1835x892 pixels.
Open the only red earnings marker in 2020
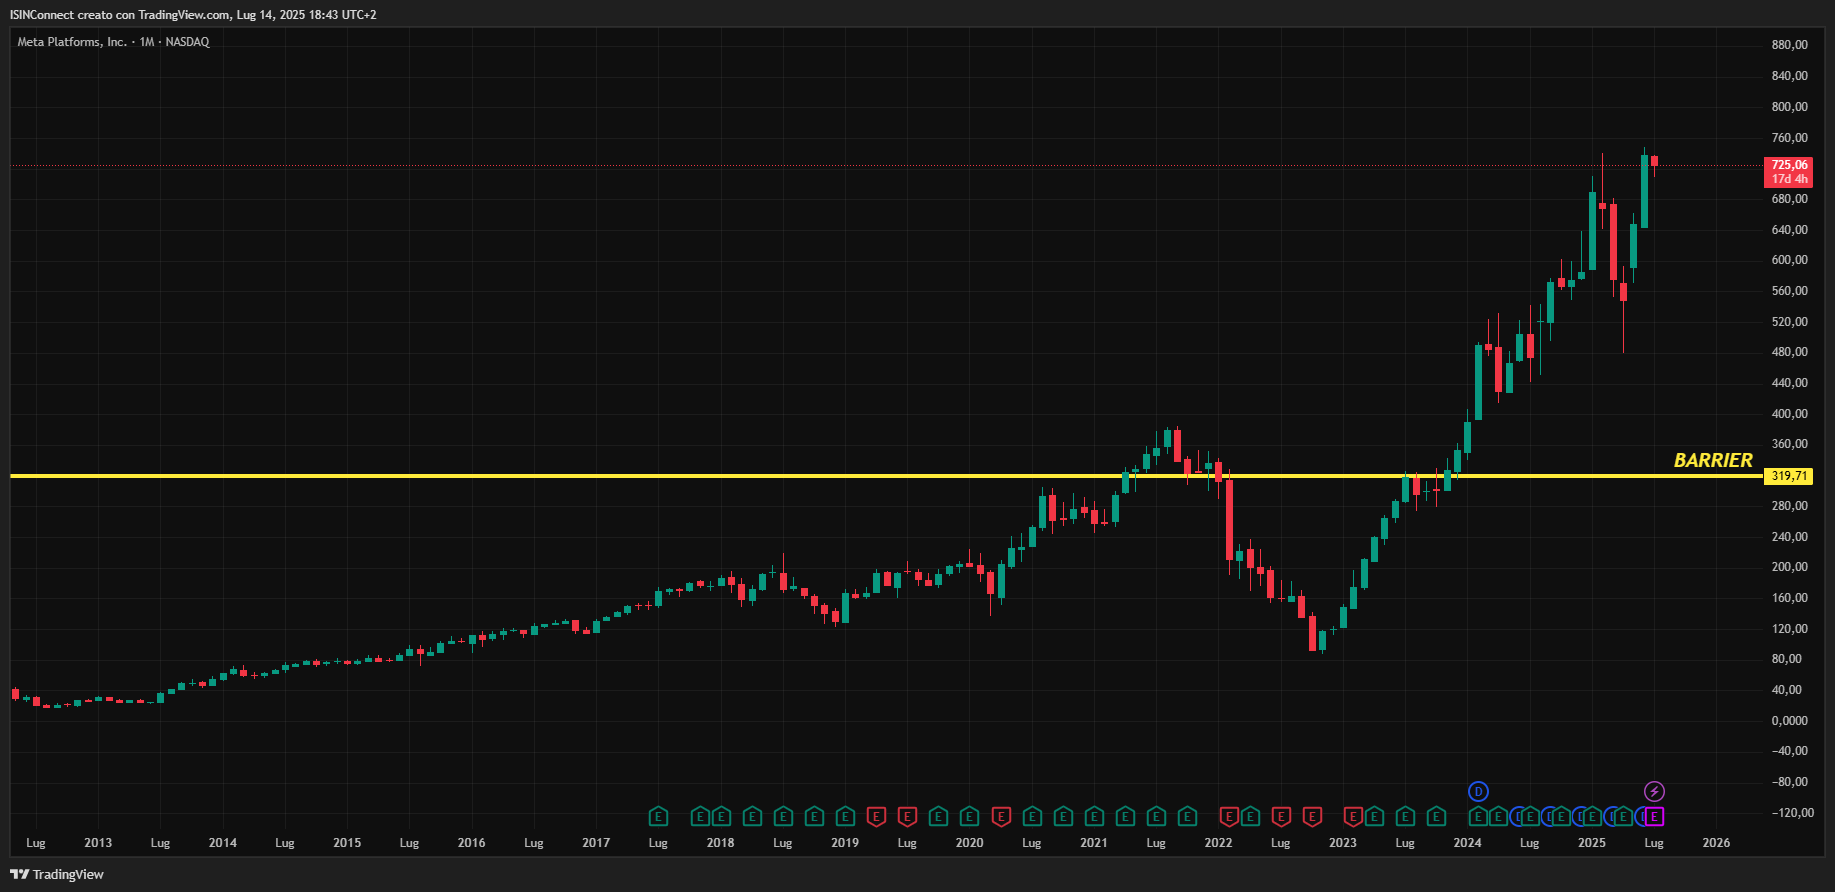[x=1001, y=817]
